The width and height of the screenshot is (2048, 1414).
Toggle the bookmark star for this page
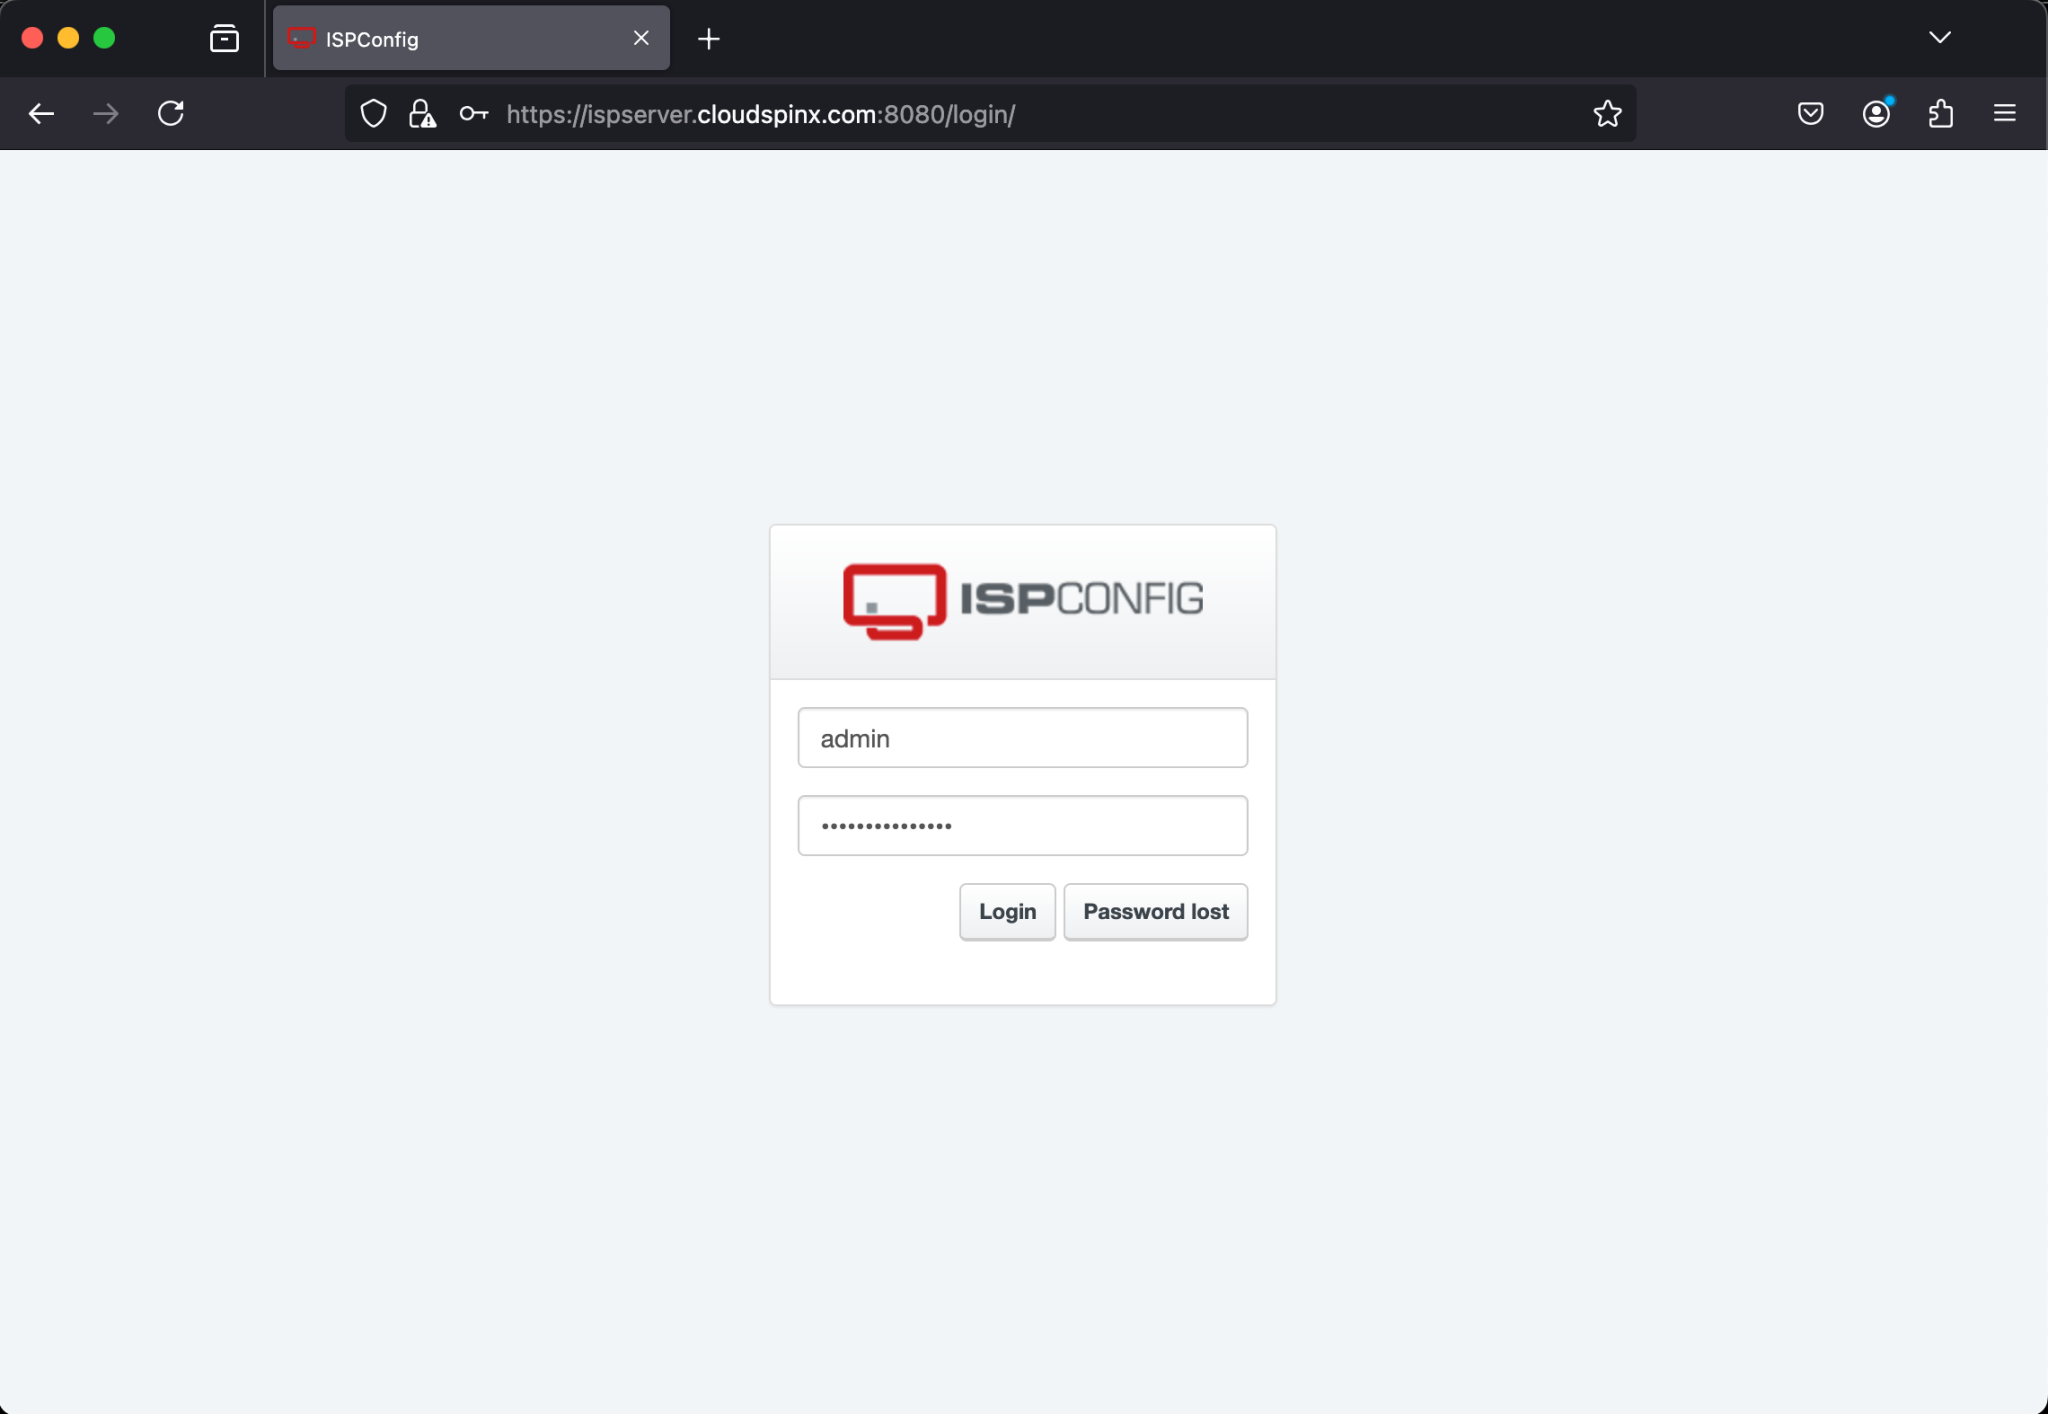pos(1606,113)
